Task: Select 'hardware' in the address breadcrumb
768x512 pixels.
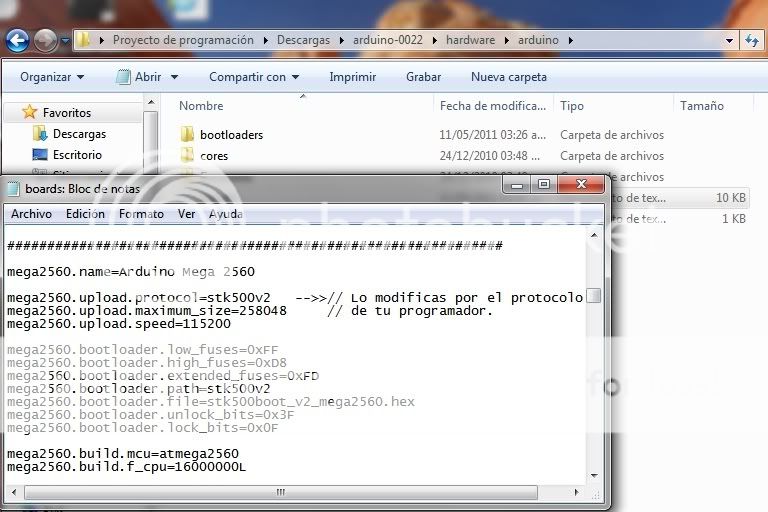Action: point(470,40)
